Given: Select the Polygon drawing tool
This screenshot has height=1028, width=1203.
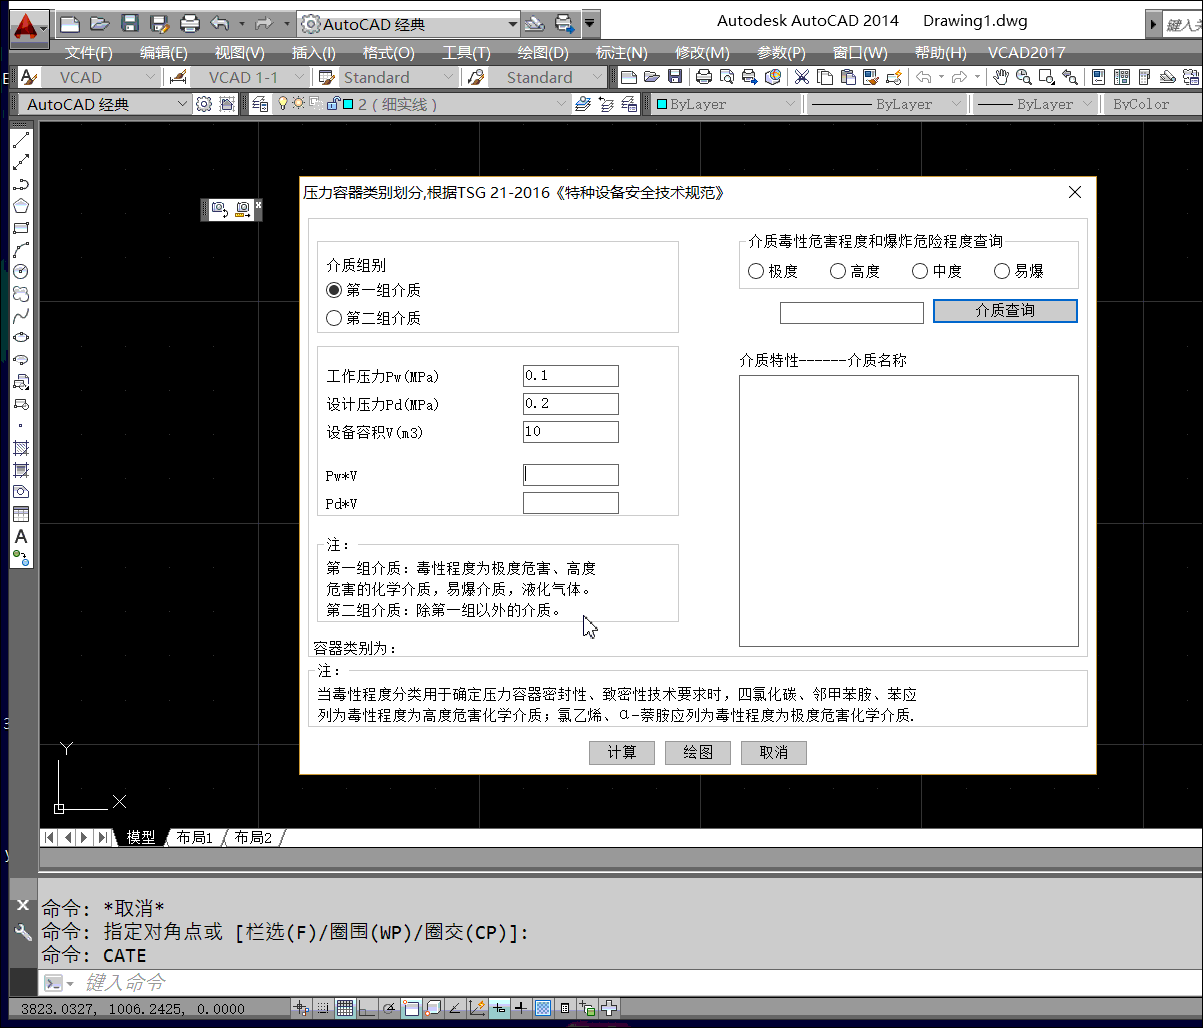Looking at the screenshot, I should (x=21, y=206).
